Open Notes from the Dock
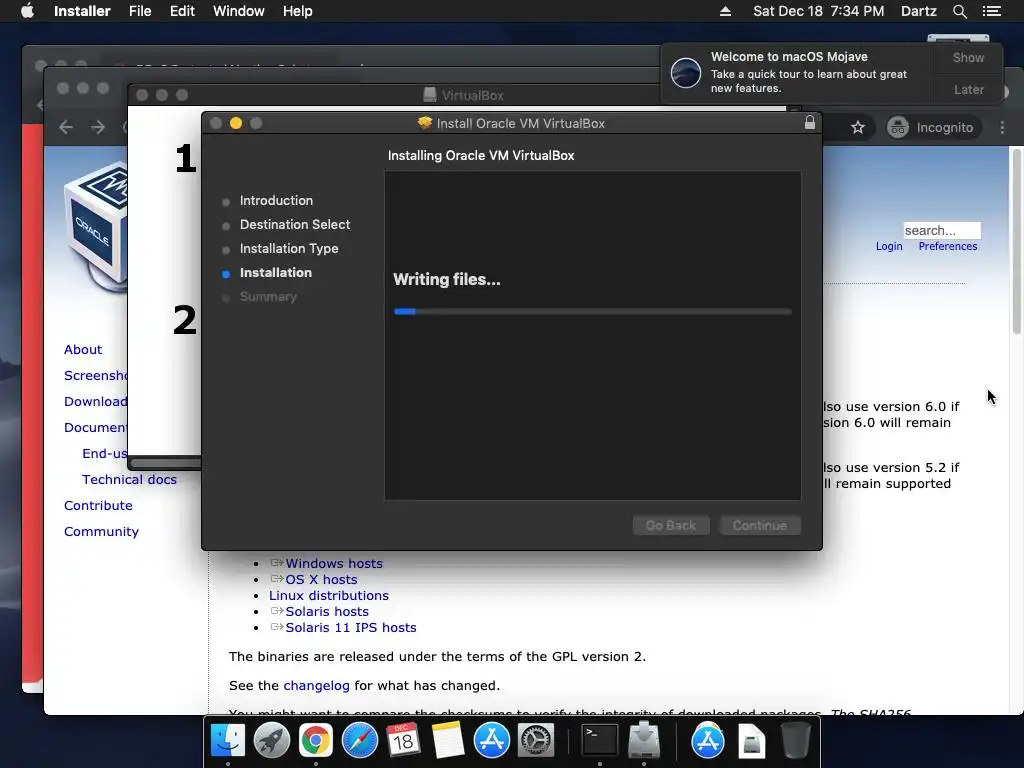The width and height of the screenshot is (1024, 768). [x=447, y=741]
